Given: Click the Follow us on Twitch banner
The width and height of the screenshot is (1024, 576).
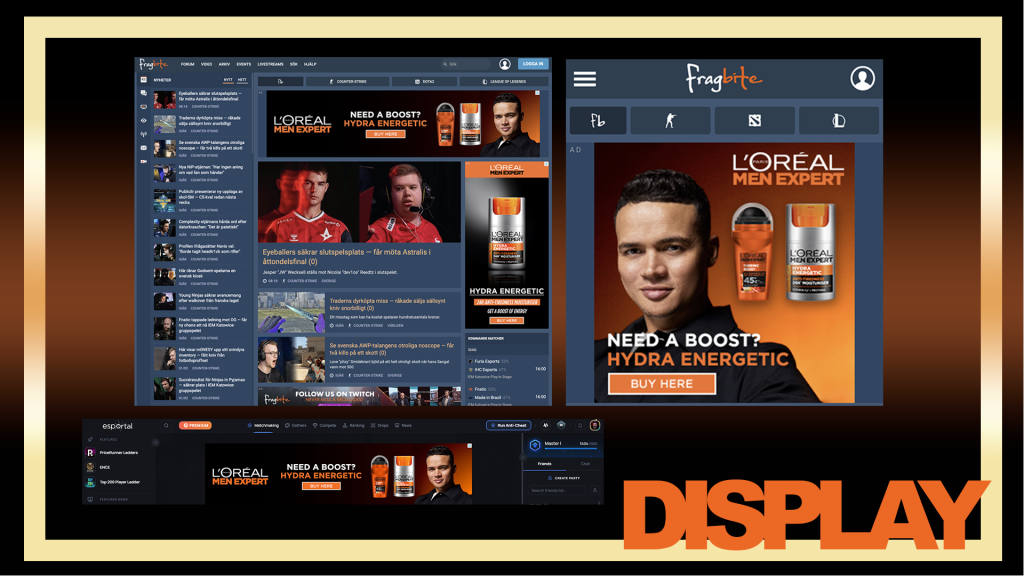Looking at the screenshot, I should click(359, 396).
